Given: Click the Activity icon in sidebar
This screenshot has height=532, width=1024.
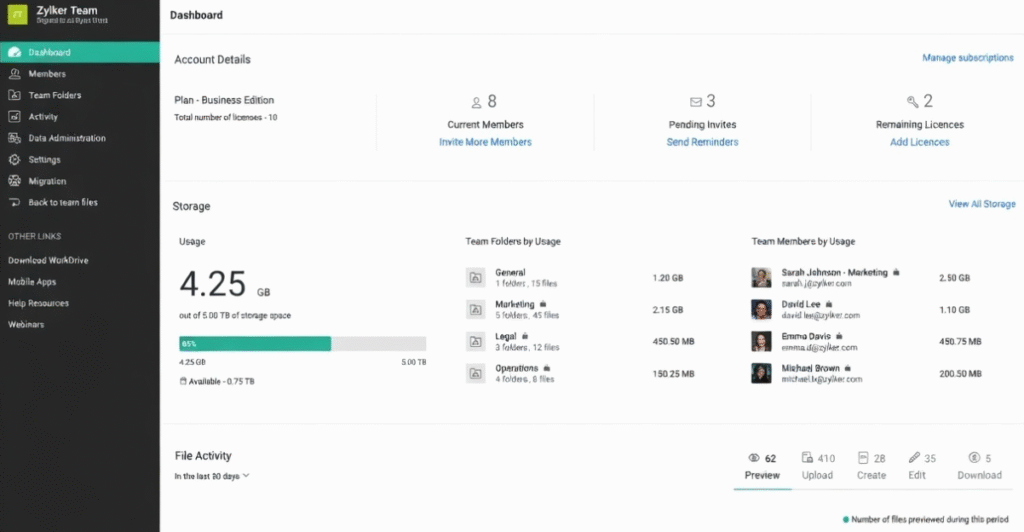Looking at the screenshot, I should (x=14, y=117).
